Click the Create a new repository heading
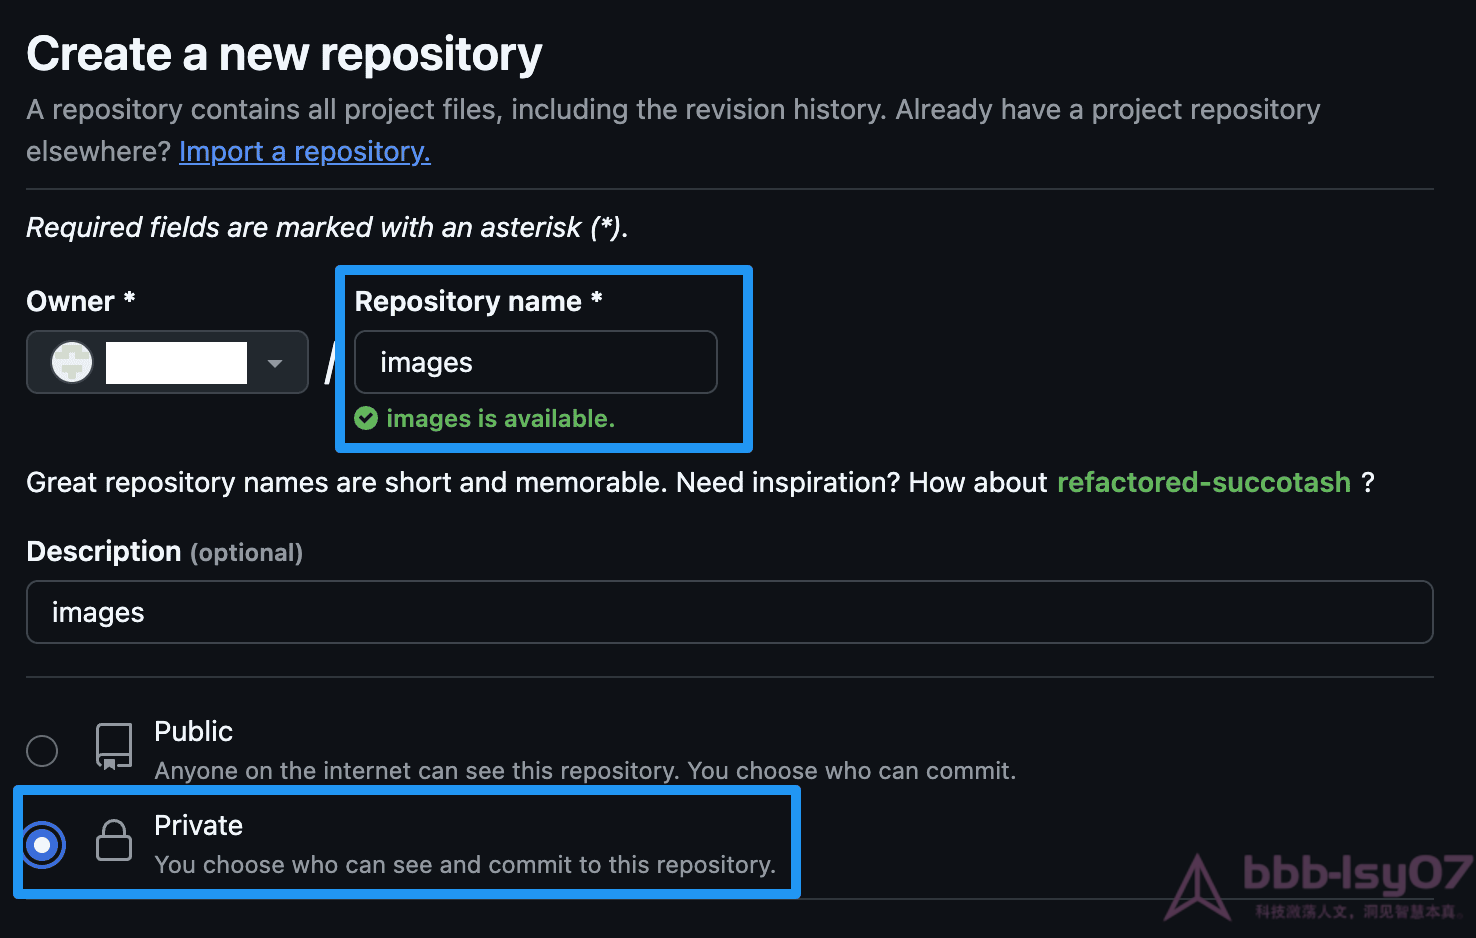Image resolution: width=1476 pixels, height=938 pixels. click(284, 54)
